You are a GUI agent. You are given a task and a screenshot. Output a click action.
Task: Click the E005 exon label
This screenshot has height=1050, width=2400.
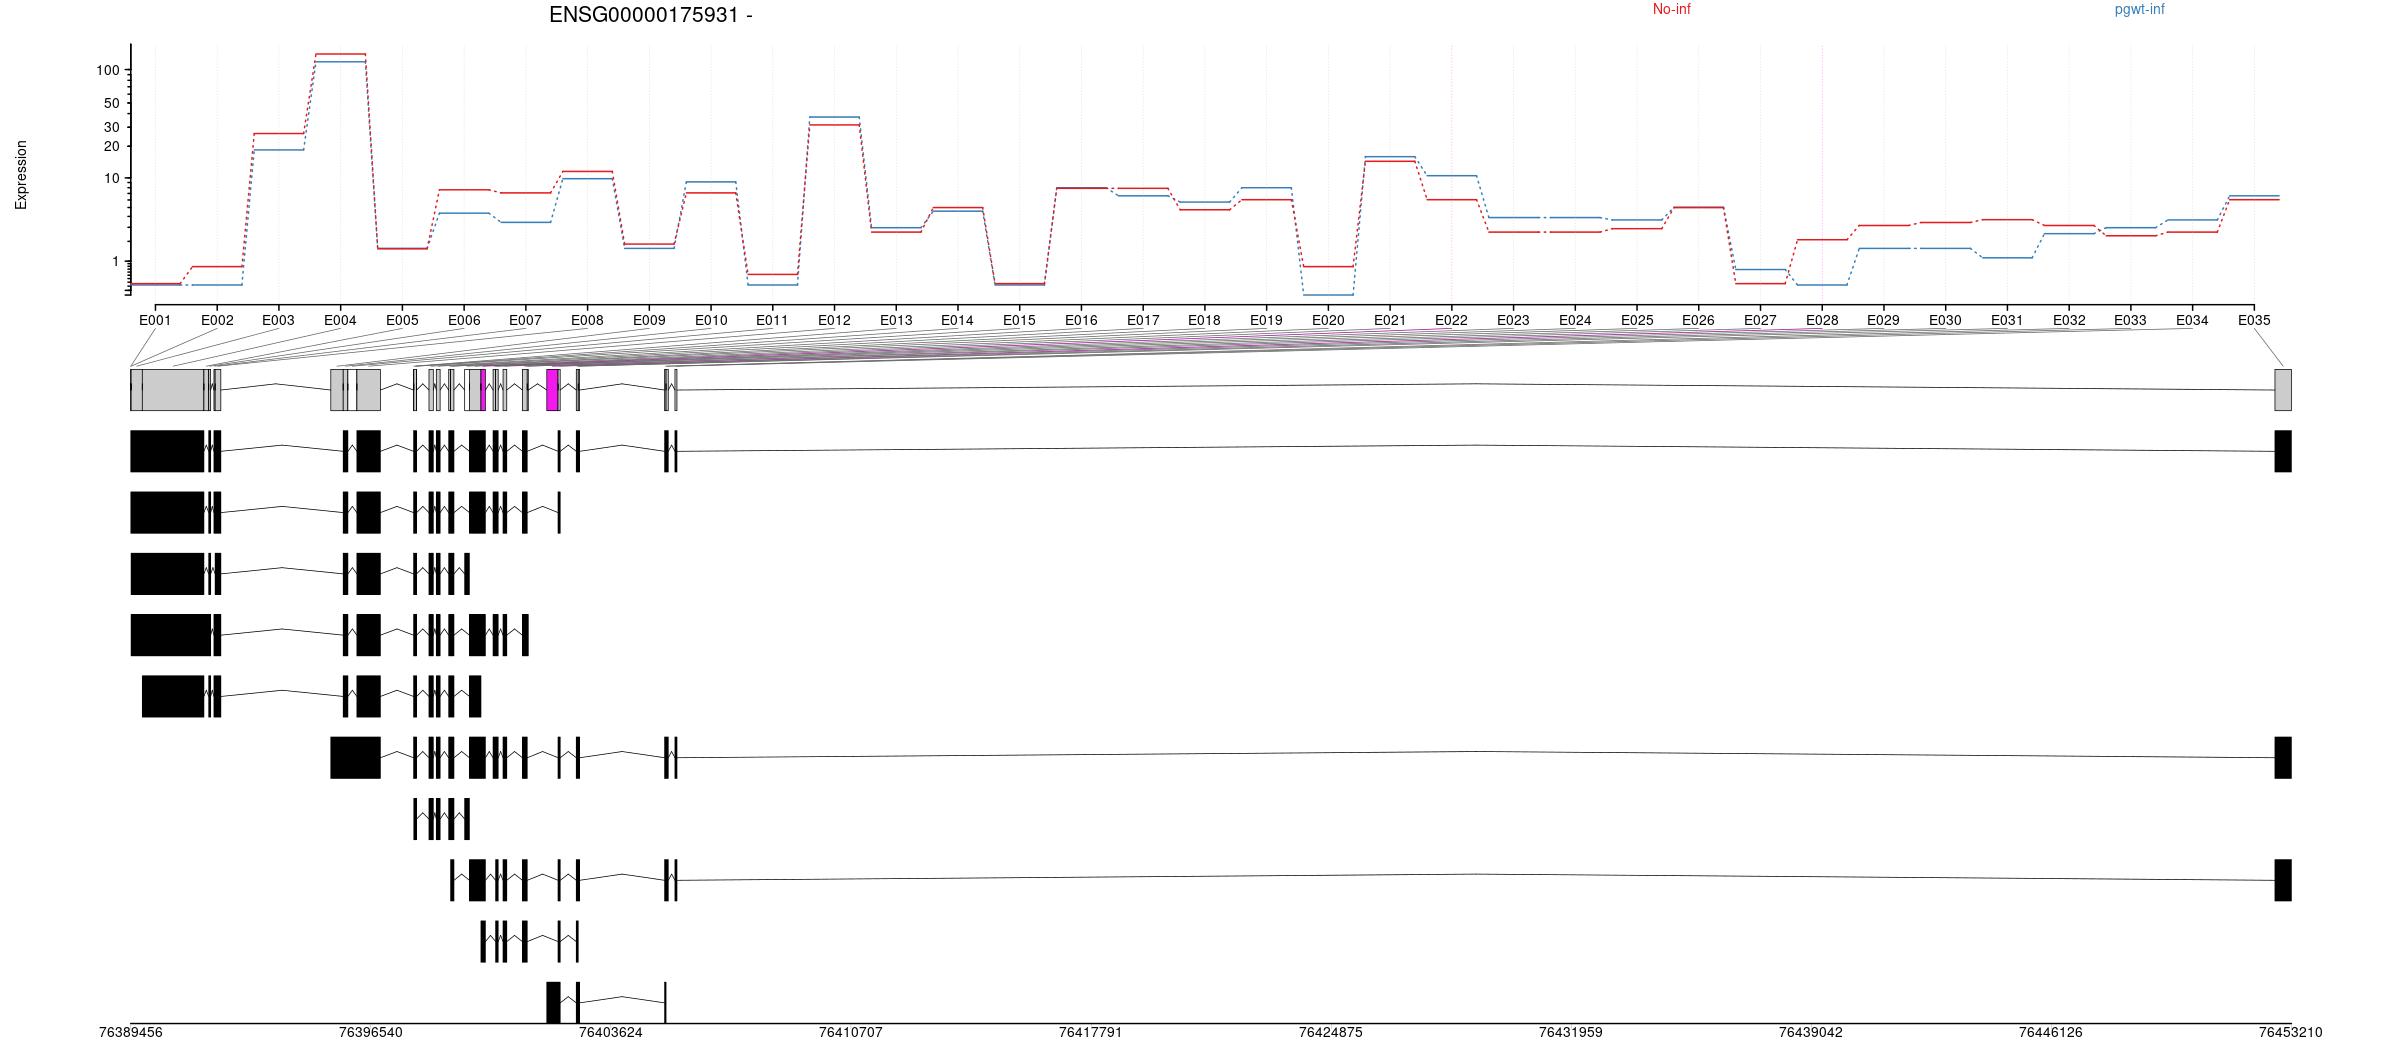402,320
